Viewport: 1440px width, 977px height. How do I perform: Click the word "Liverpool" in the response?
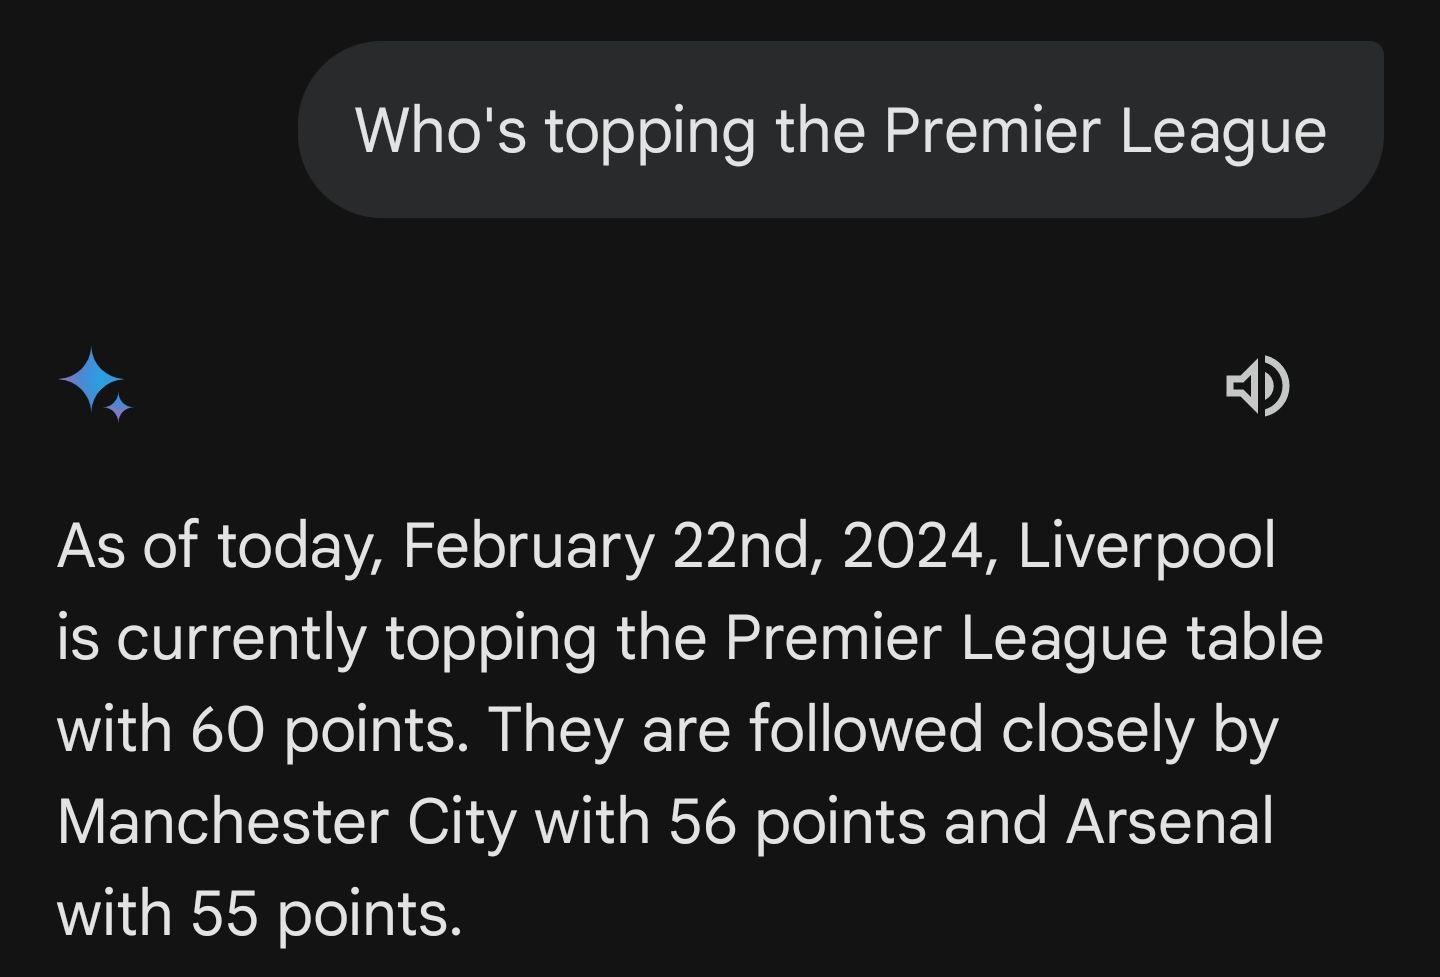point(1146,546)
